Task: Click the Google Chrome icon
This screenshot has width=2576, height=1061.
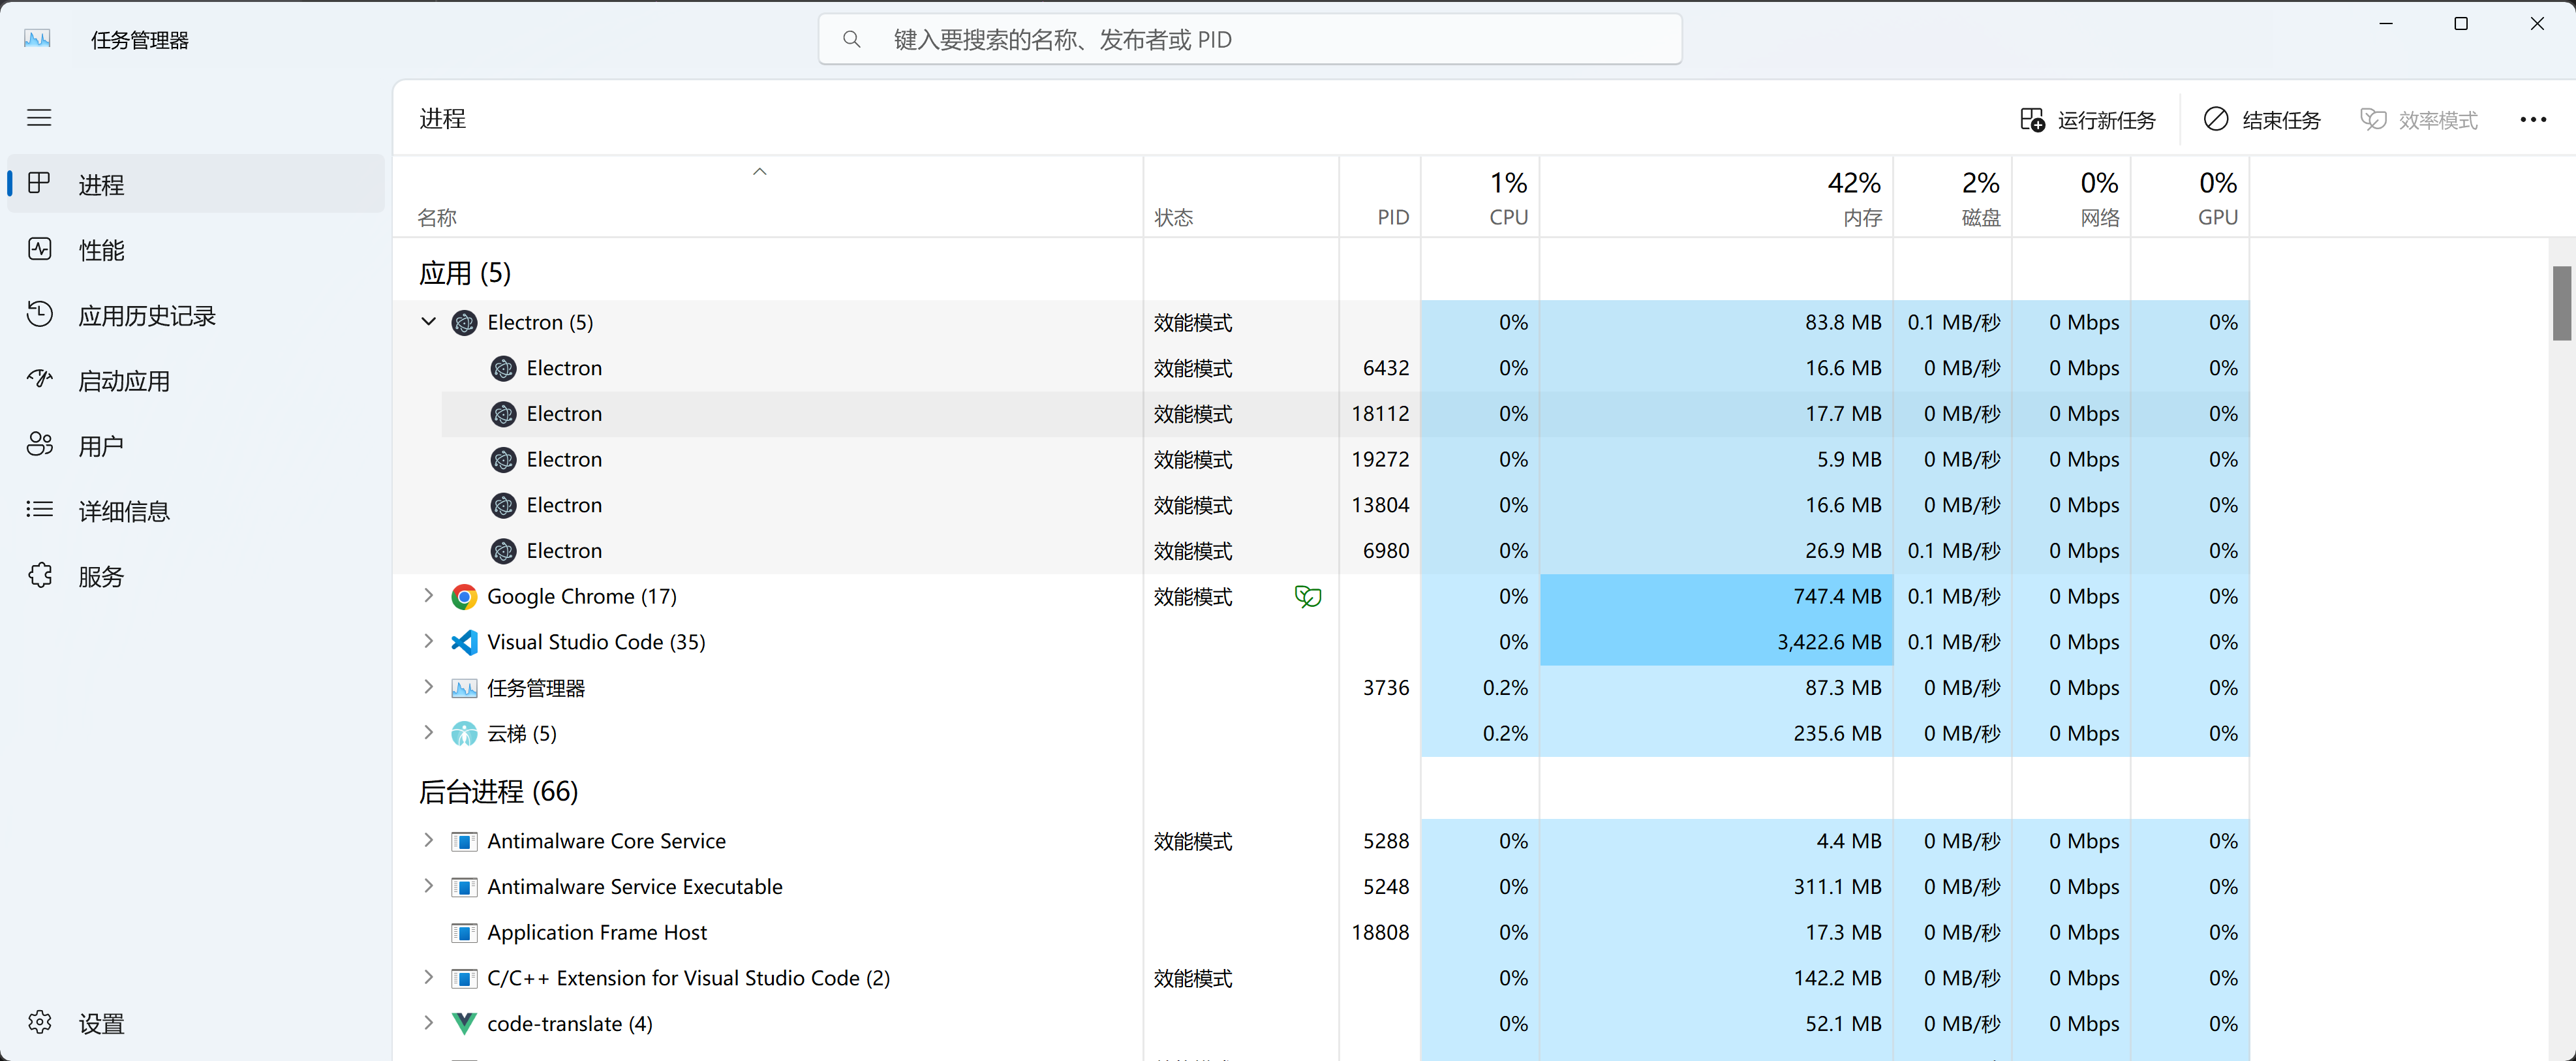Action: coord(464,597)
